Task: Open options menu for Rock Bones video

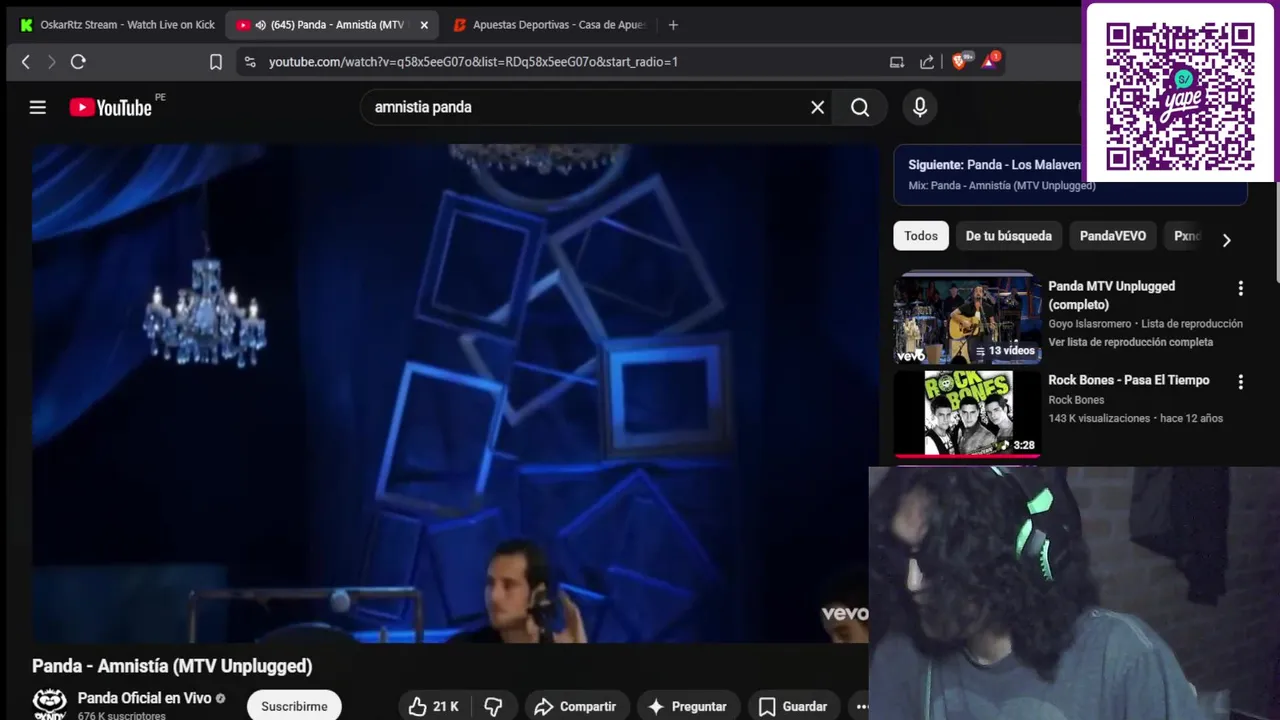Action: [x=1240, y=382]
